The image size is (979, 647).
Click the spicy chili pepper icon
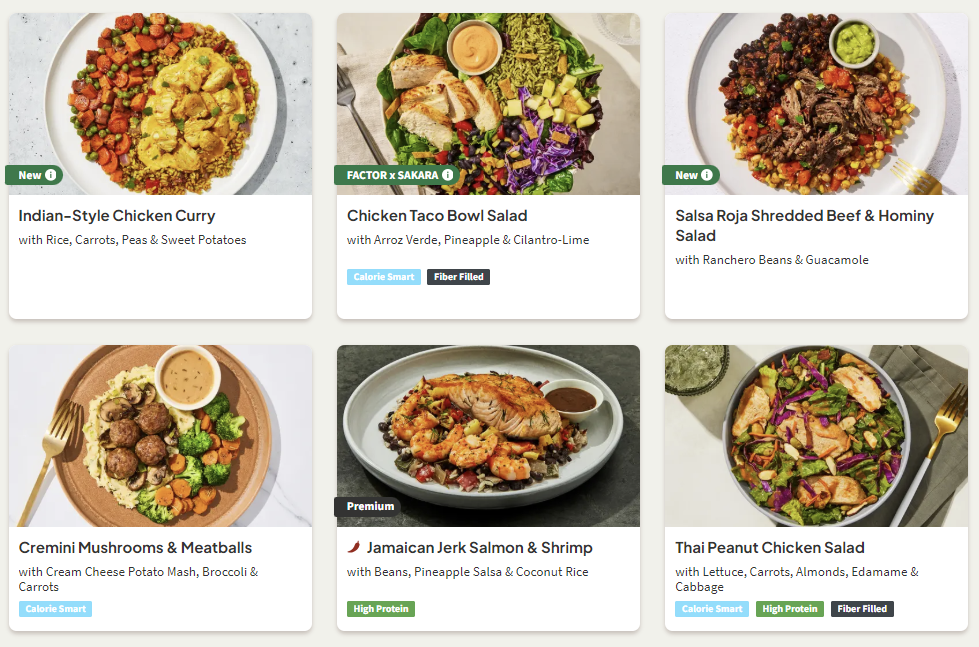coord(353,548)
